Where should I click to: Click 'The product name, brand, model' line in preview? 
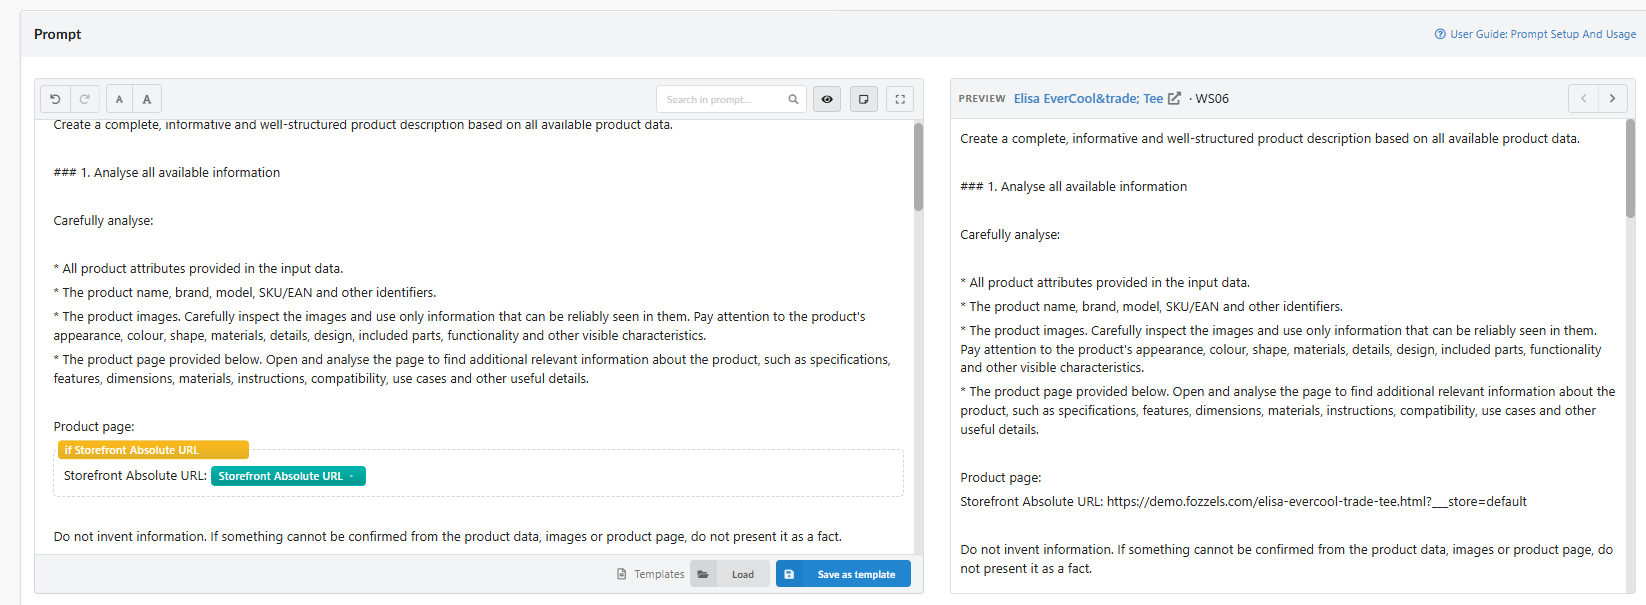1151,307
